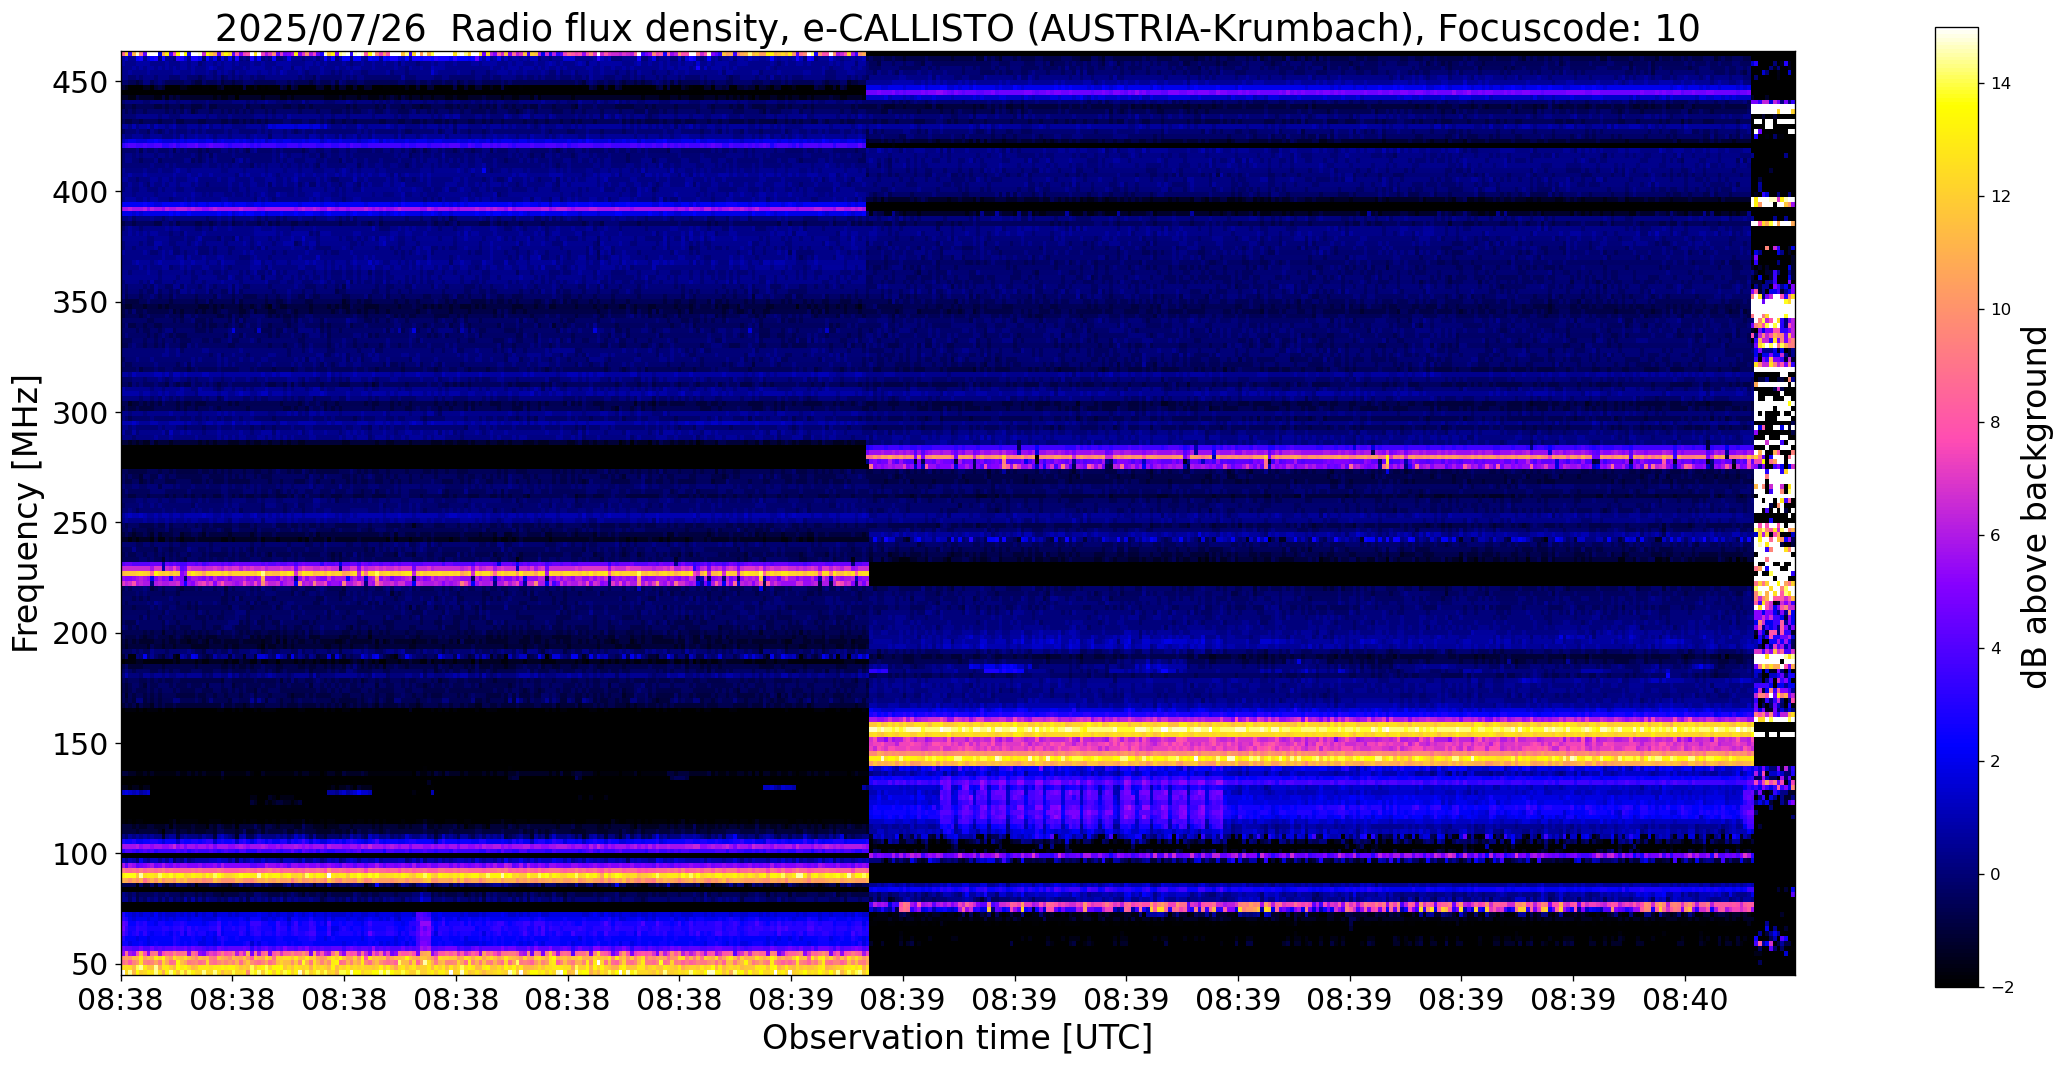Click the 150 frequency tick label
Screen dimensions: 2066x1067
79,743
